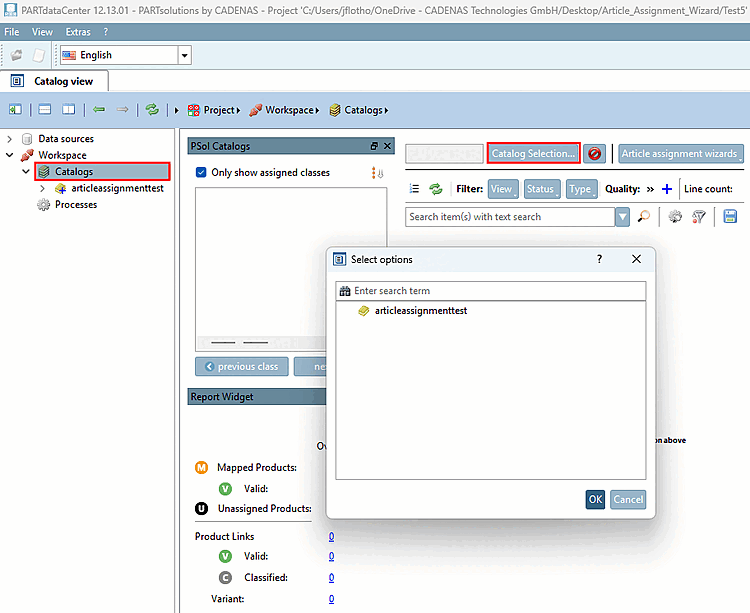Switch to the Catalog view tab

click(55, 81)
